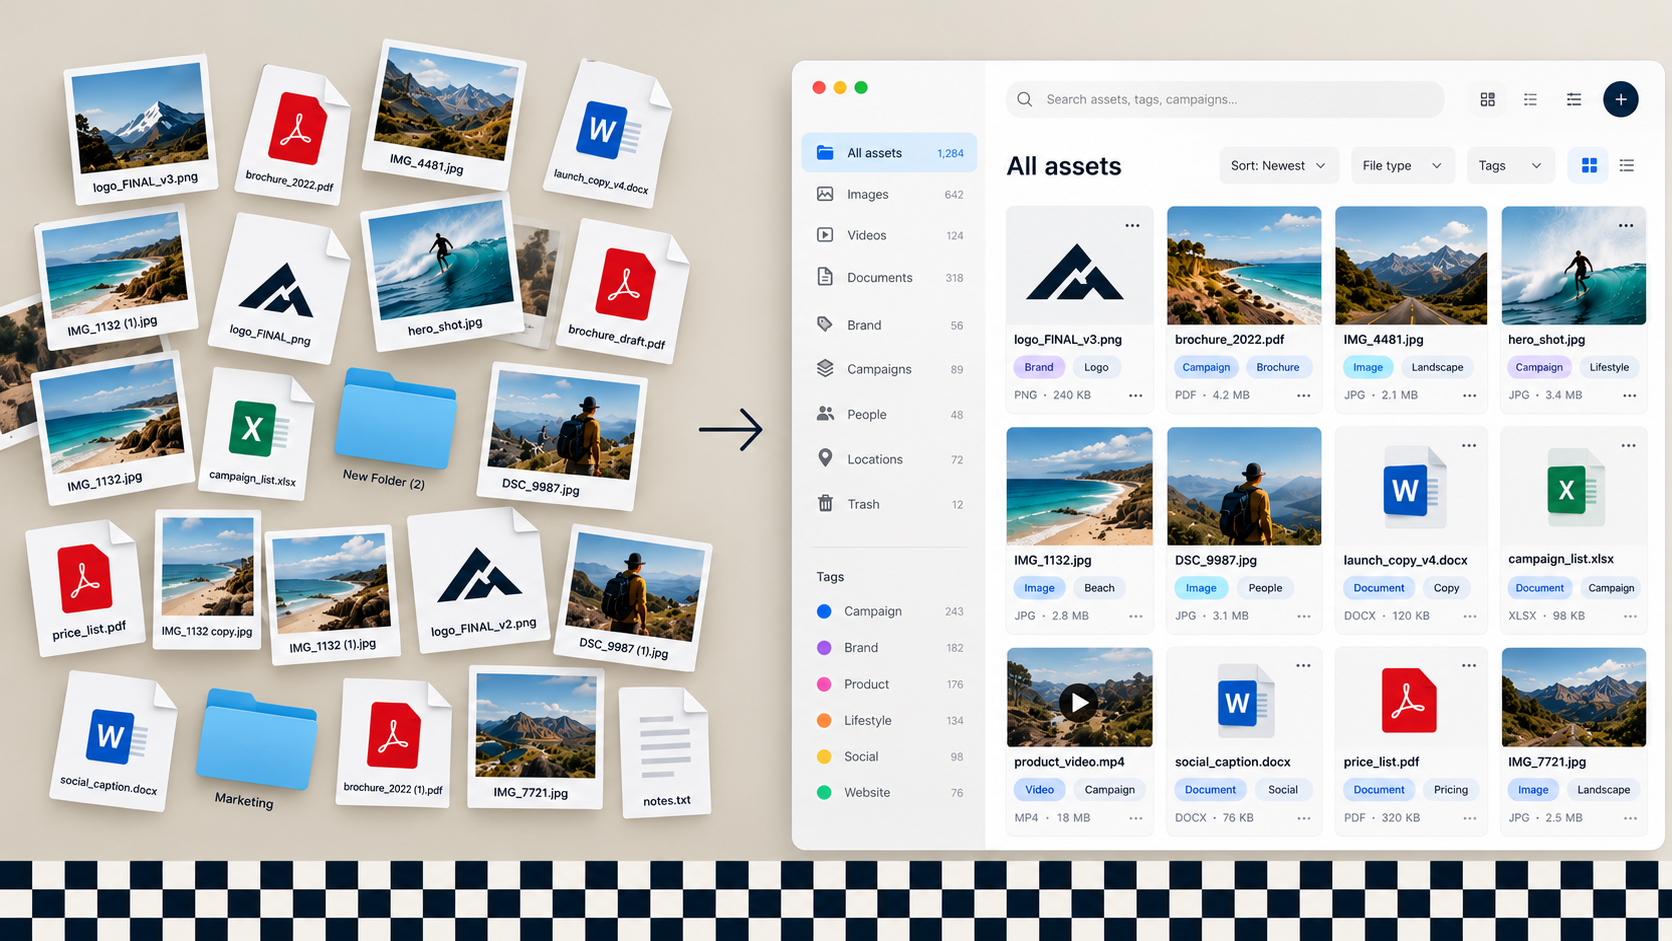Open more options on campaign_list.xlsx thumbnail
Viewport: 1672px width, 941px height.
[x=1628, y=445]
